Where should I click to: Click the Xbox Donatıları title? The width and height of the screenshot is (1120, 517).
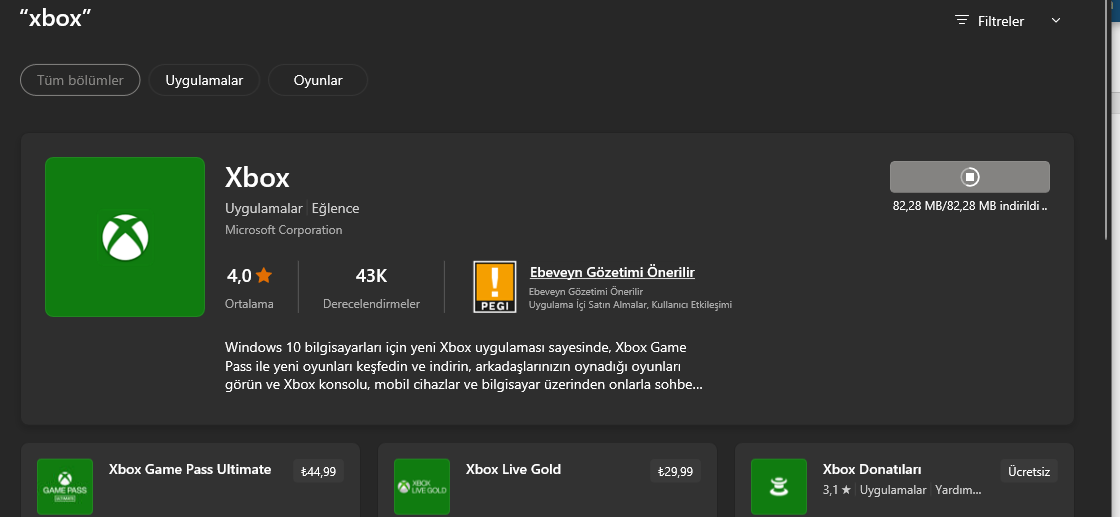tap(872, 469)
